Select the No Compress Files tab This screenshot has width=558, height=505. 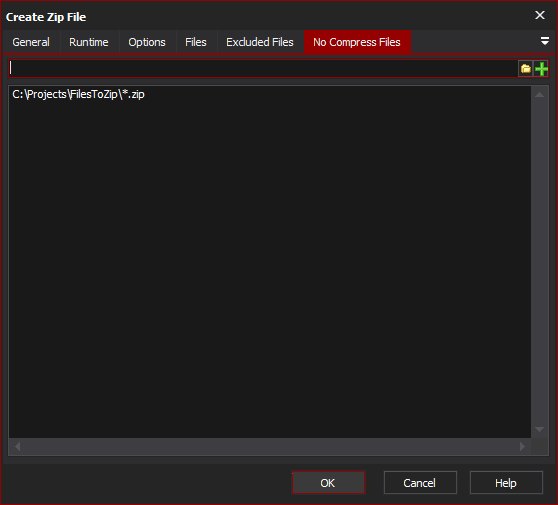coord(357,42)
